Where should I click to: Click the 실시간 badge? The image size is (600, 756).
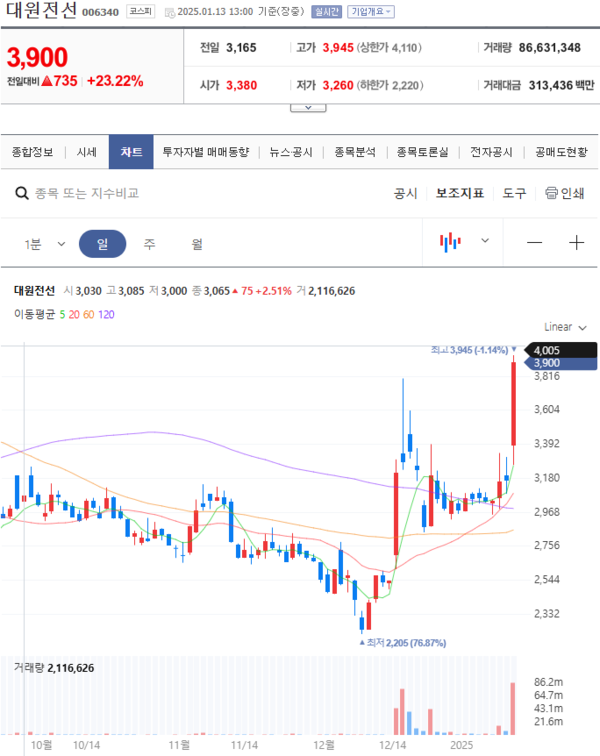pos(327,12)
